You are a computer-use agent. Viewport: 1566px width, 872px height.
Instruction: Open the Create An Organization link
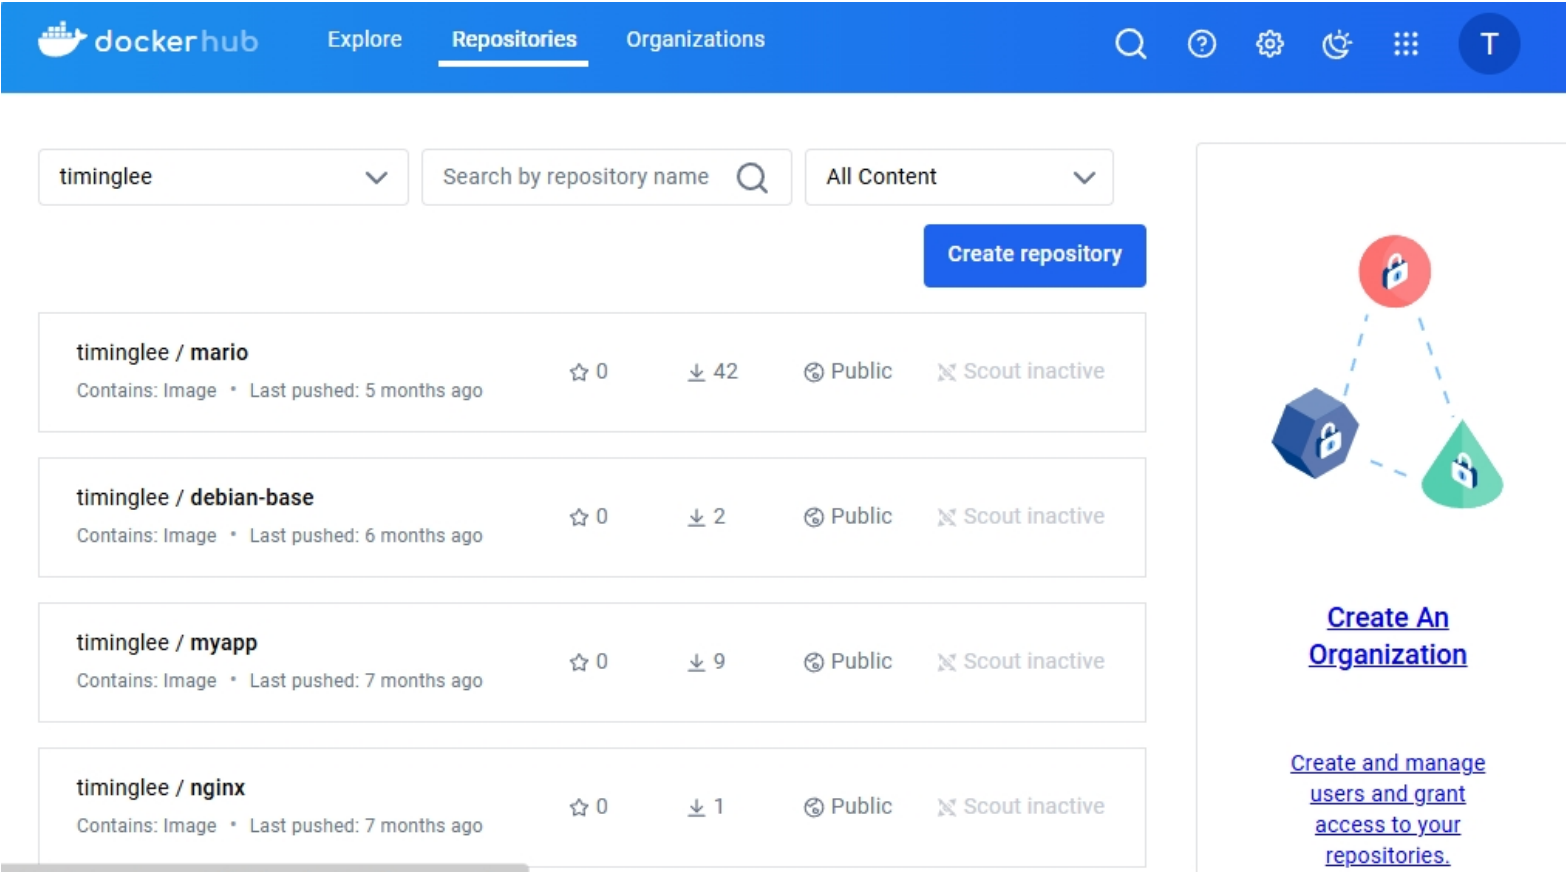(x=1387, y=636)
